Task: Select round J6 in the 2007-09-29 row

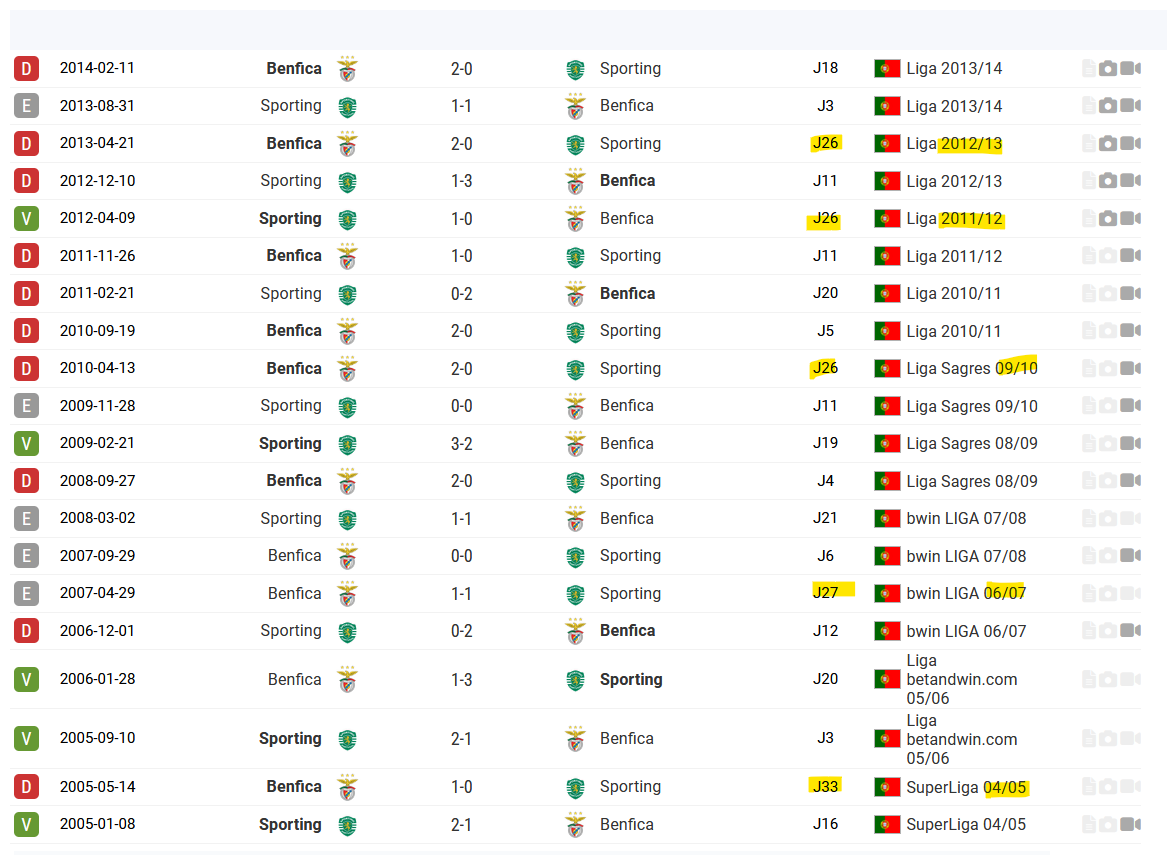Action: [825, 556]
